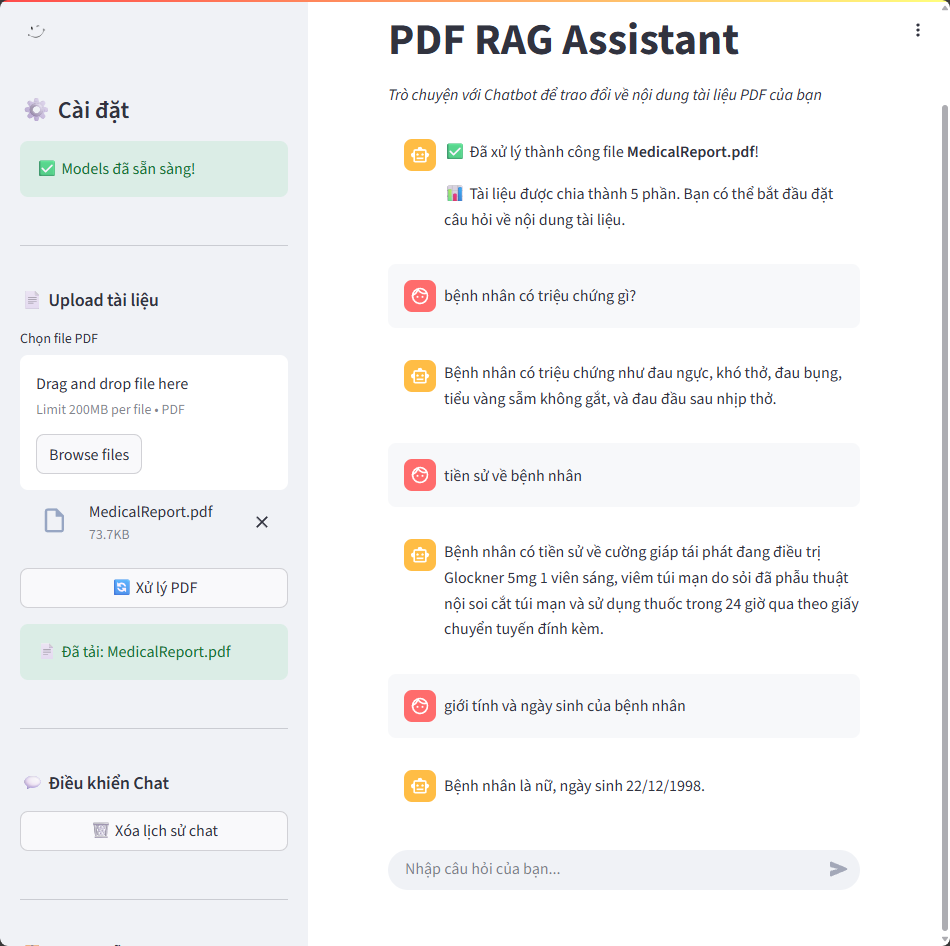This screenshot has width=950, height=946.
Task: Click the document icon beside MedicalReport.pdf
Action: coord(54,520)
